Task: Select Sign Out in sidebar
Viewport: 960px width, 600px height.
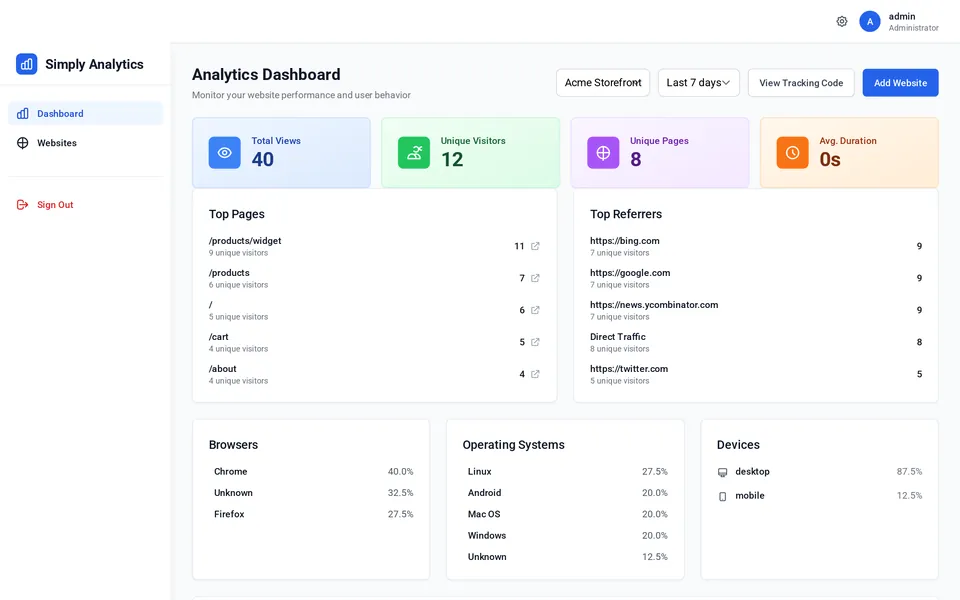Action: pyautogui.click(x=86, y=204)
